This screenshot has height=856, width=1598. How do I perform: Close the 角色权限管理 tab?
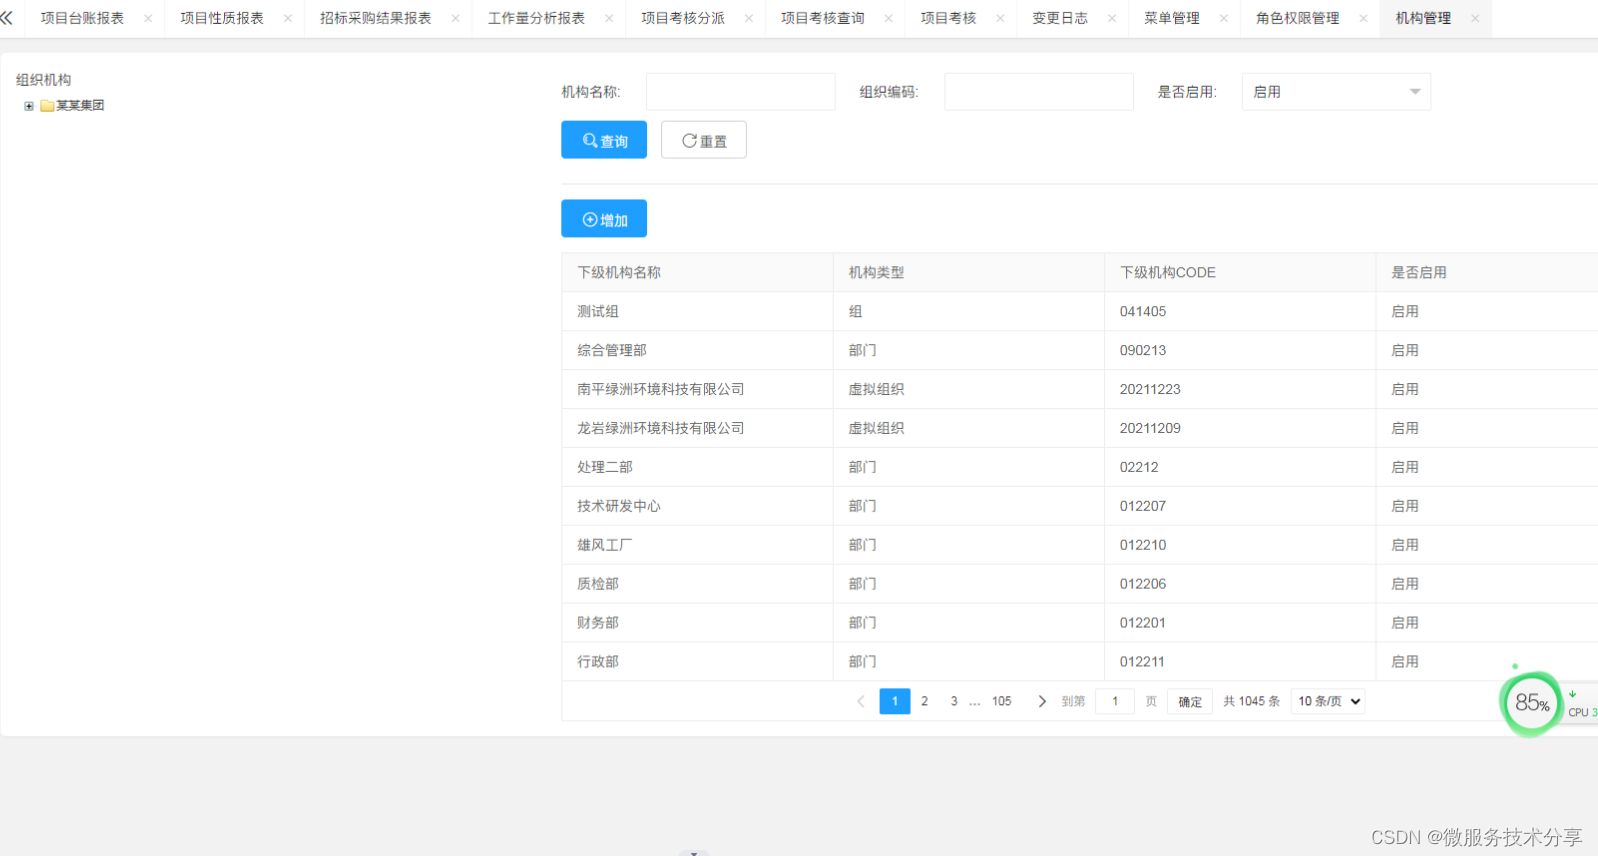tap(1363, 18)
